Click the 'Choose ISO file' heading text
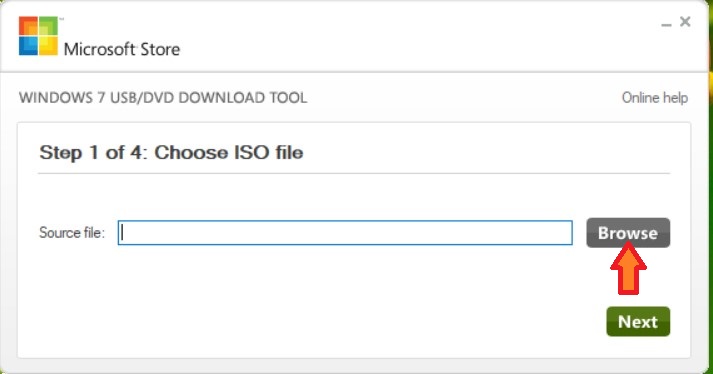This screenshot has width=713, height=374. coord(229,152)
